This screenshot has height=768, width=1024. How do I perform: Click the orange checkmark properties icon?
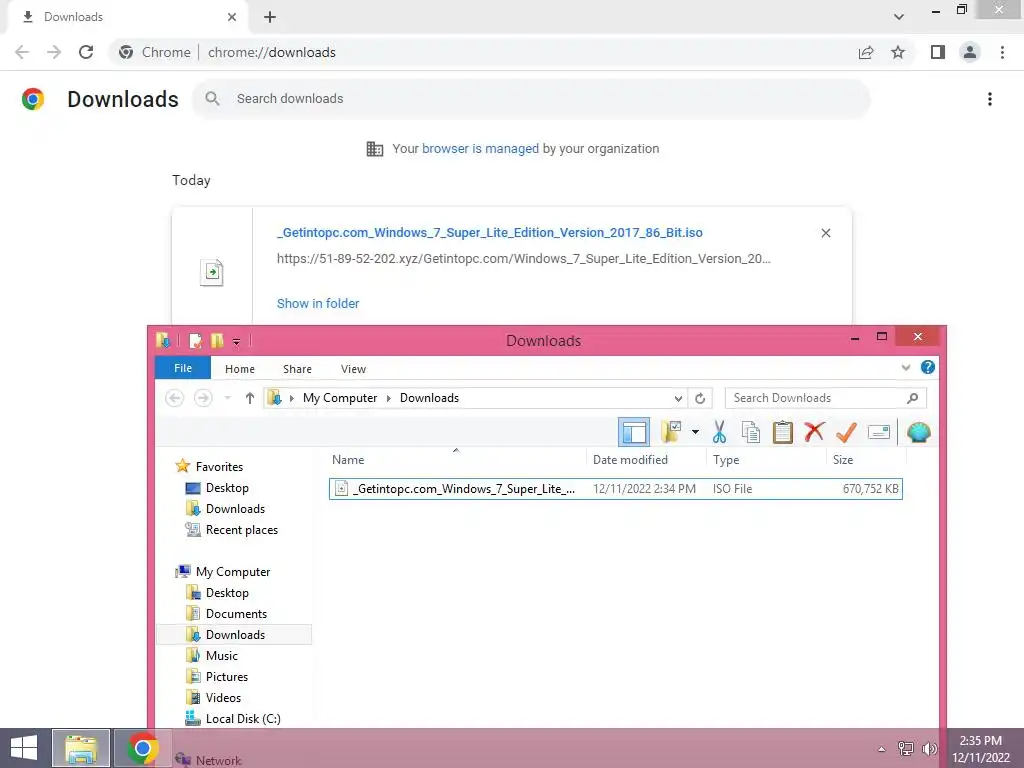[846, 432]
